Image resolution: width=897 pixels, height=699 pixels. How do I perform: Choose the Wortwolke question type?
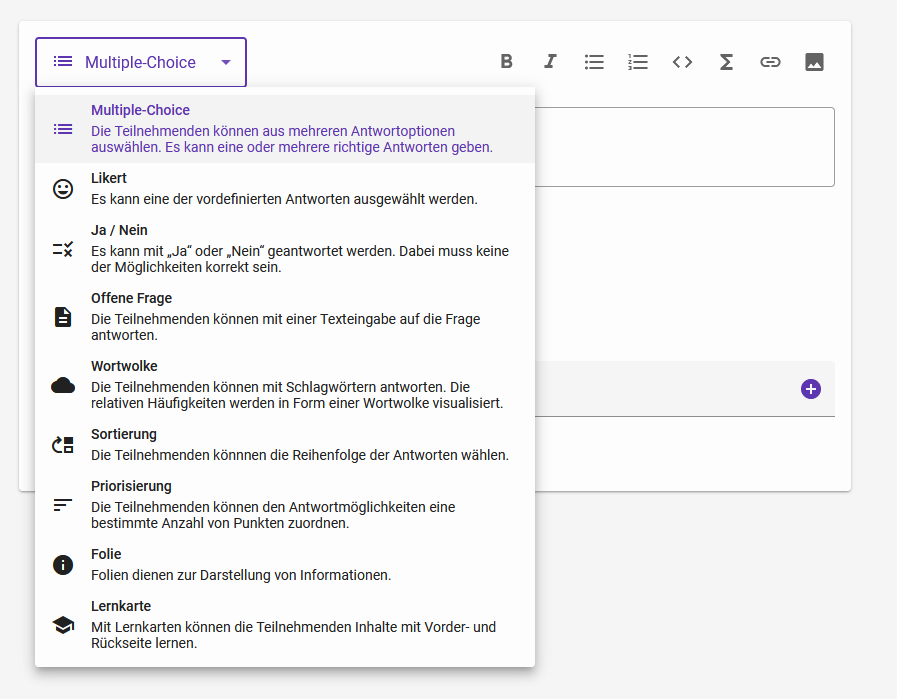pos(285,385)
